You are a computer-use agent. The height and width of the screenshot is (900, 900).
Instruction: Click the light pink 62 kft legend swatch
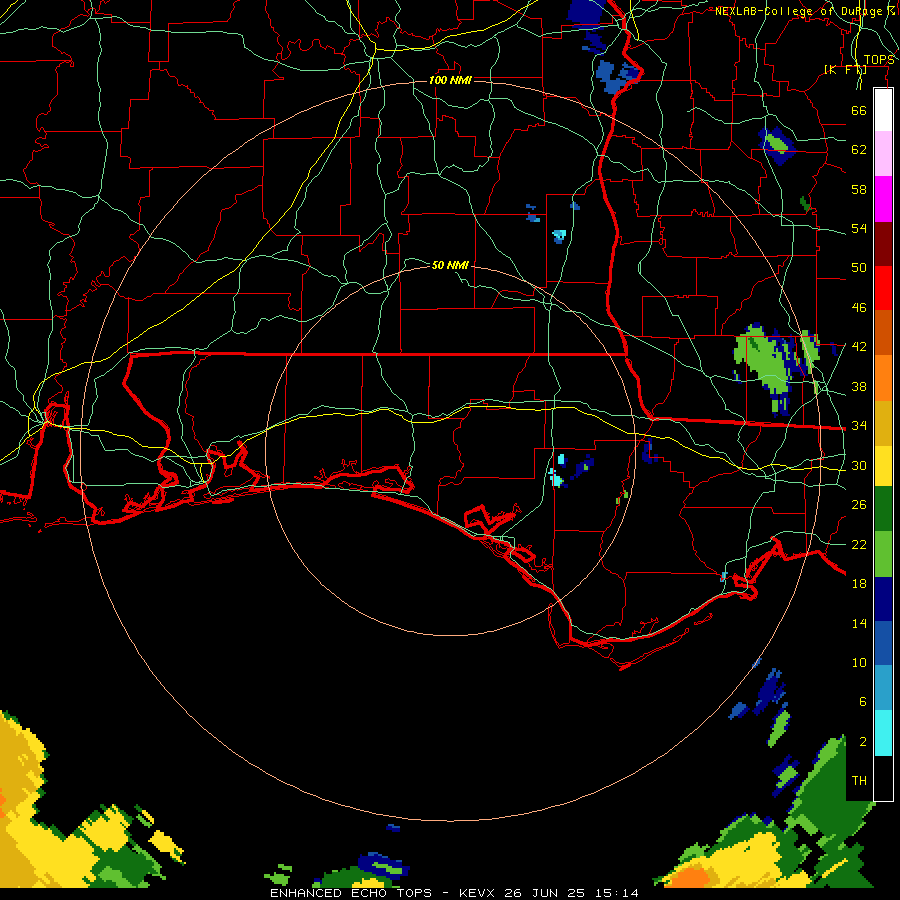tap(883, 153)
